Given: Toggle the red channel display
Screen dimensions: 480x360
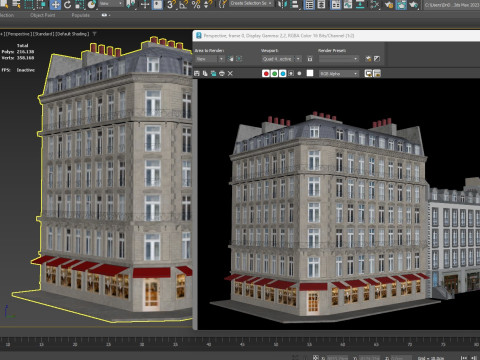Looking at the screenshot, I should (266, 73).
